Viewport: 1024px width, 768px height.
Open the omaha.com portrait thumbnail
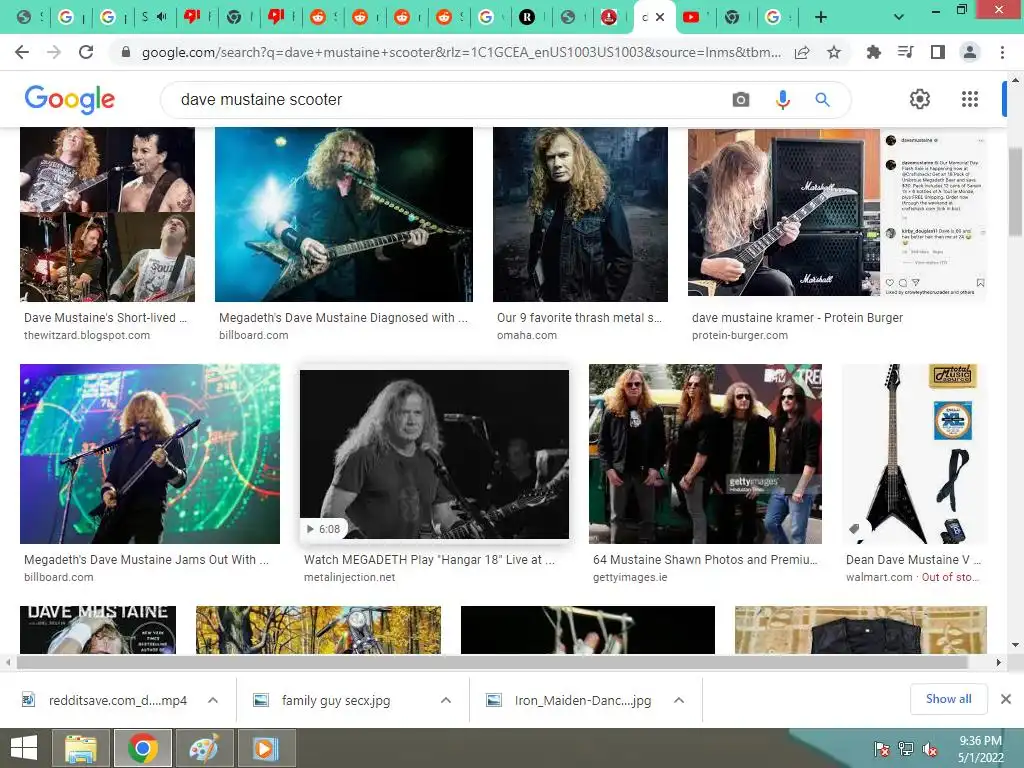point(580,214)
